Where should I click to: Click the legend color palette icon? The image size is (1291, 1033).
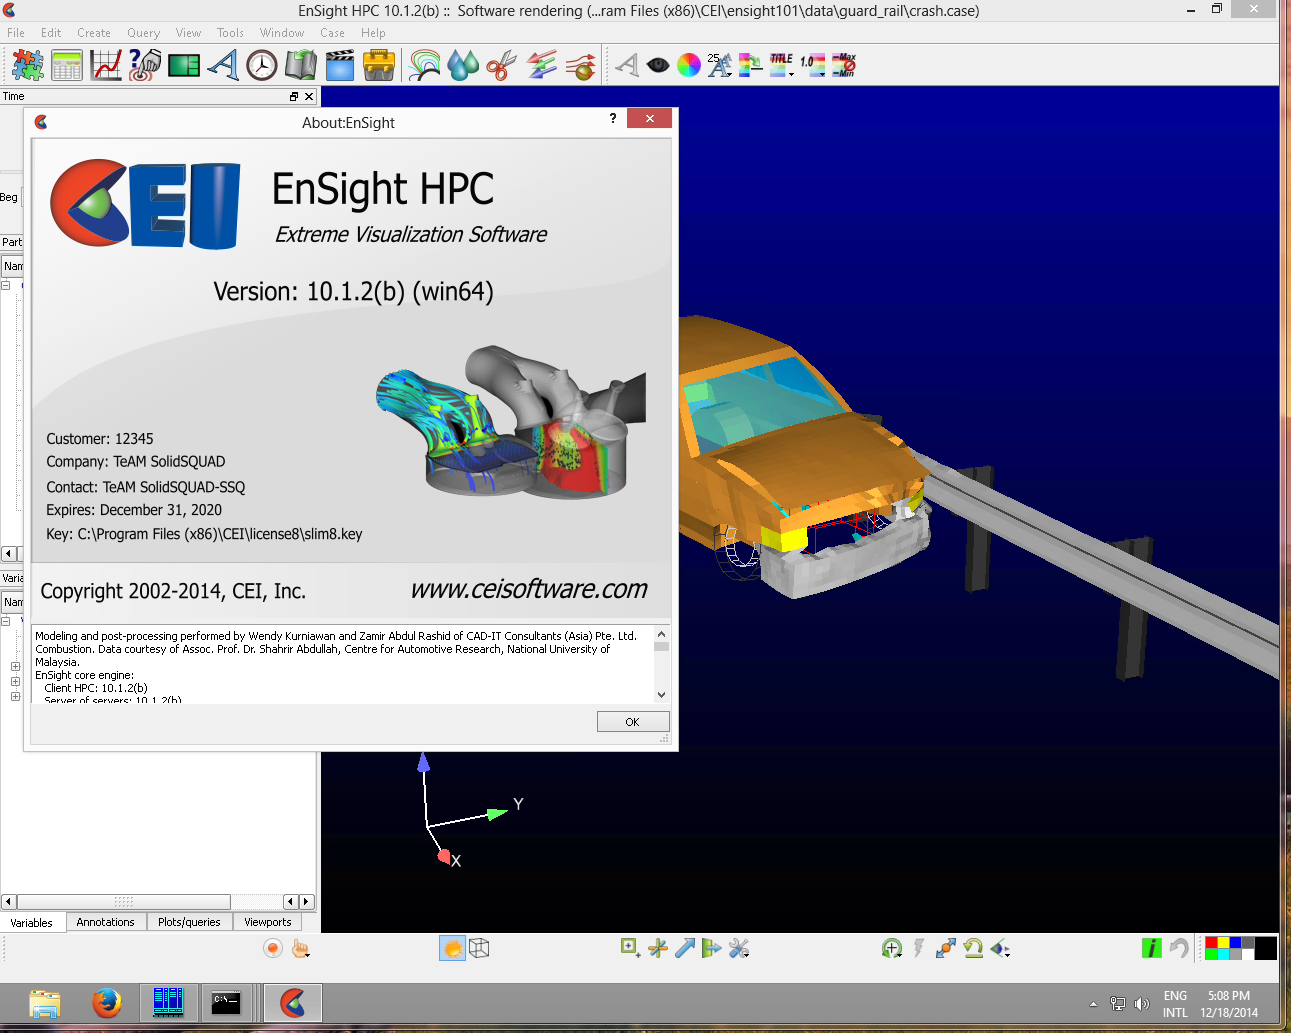(751, 66)
